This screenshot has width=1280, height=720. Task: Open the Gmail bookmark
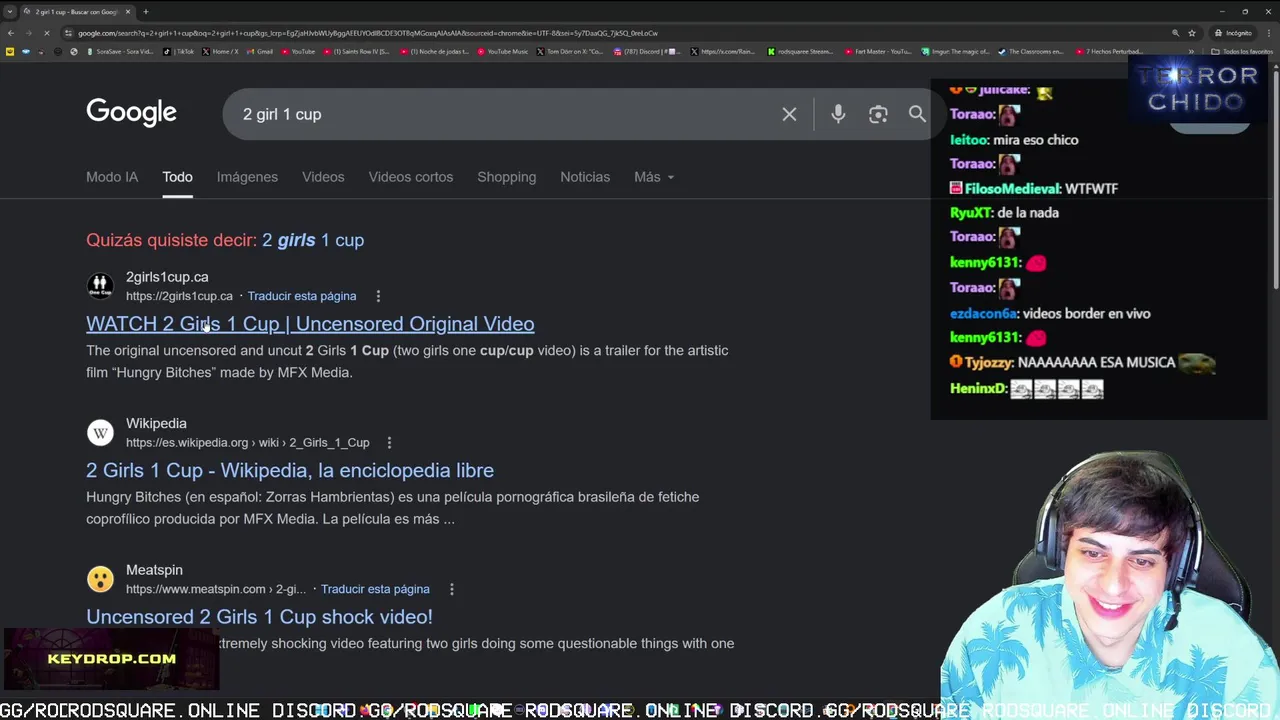[x=260, y=52]
